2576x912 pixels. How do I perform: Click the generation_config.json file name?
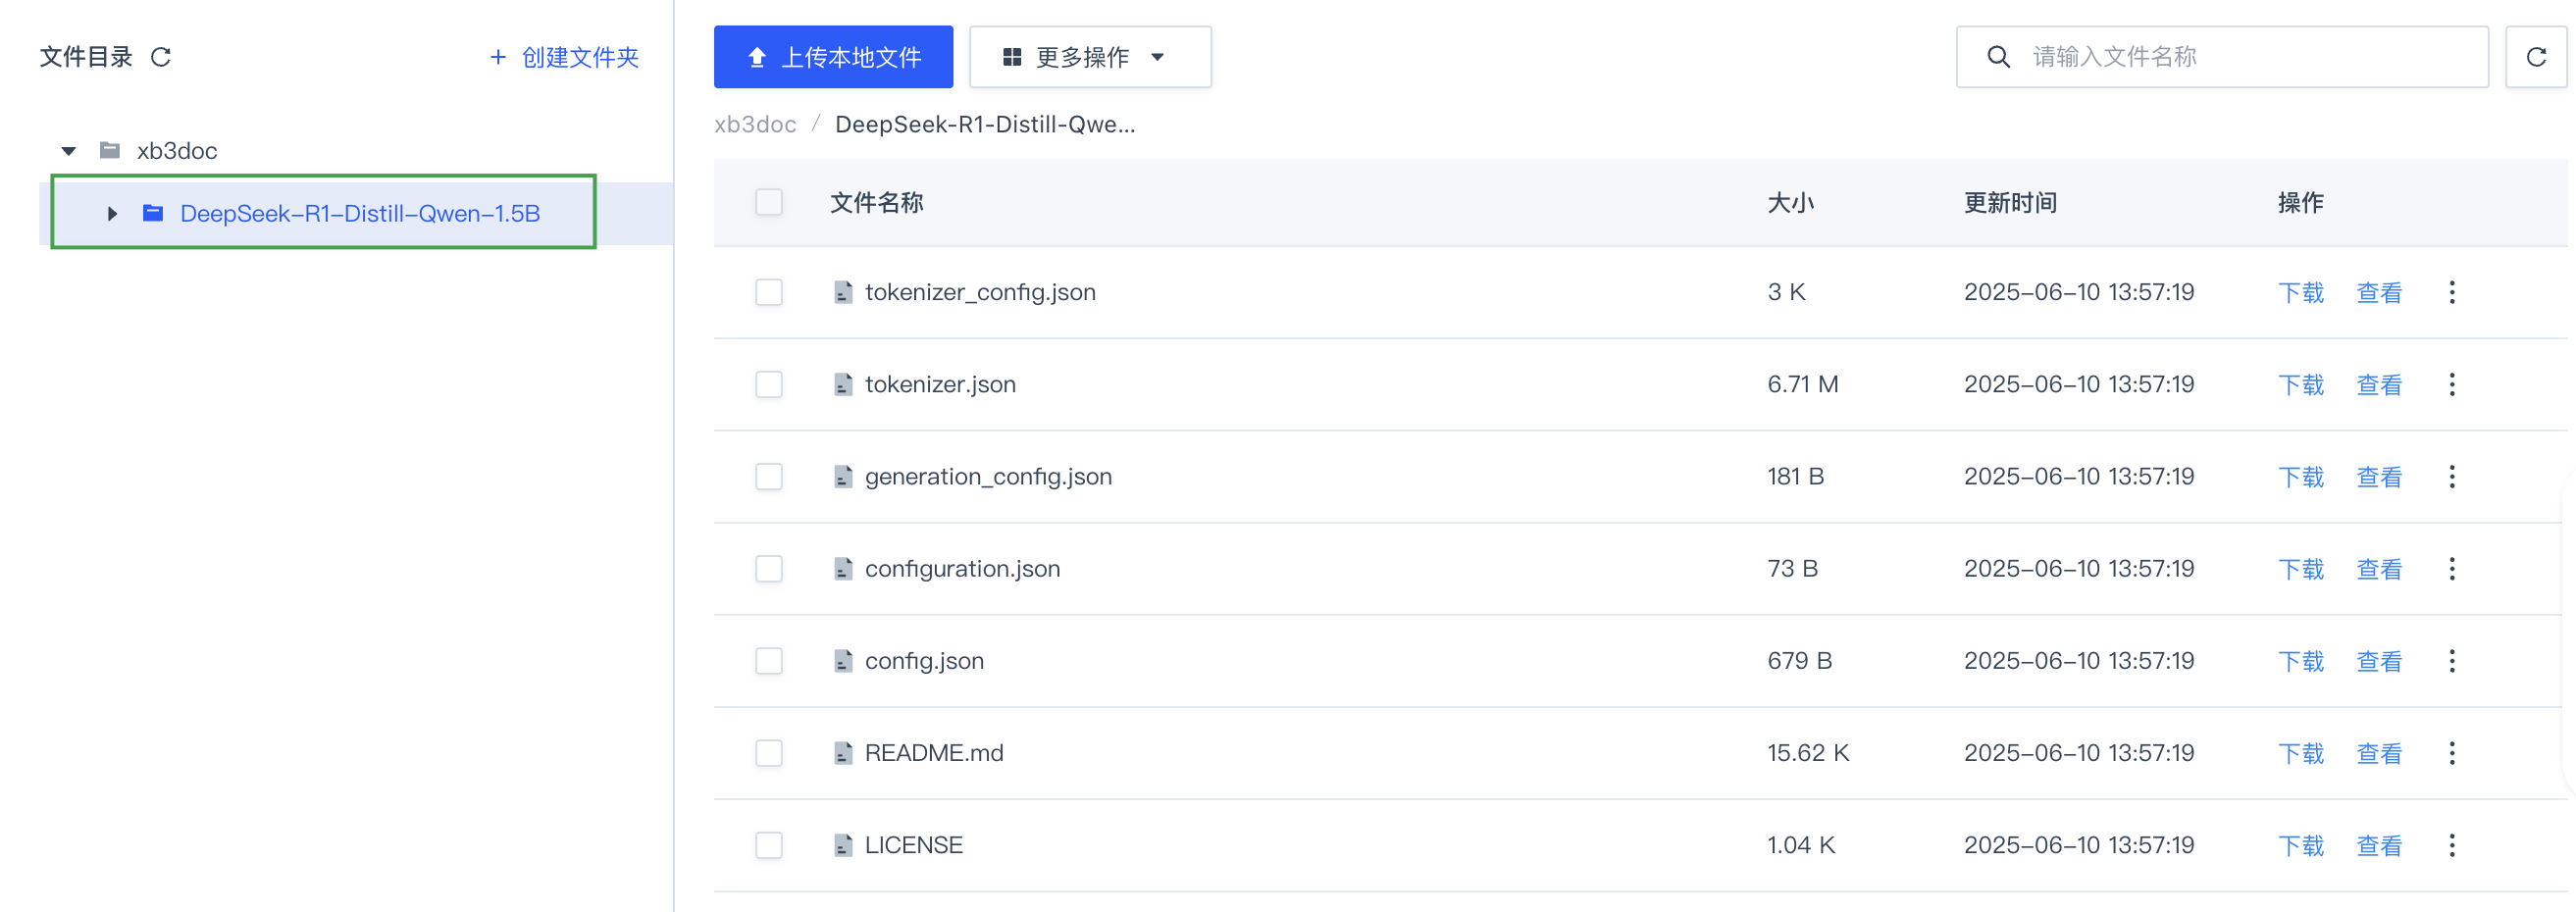click(x=988, y=476)
